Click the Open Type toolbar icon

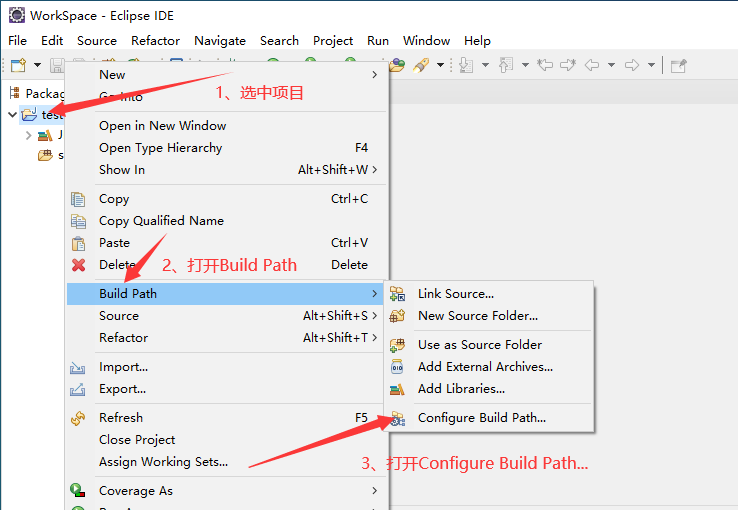pyautogui.click(x=397, y=65)
